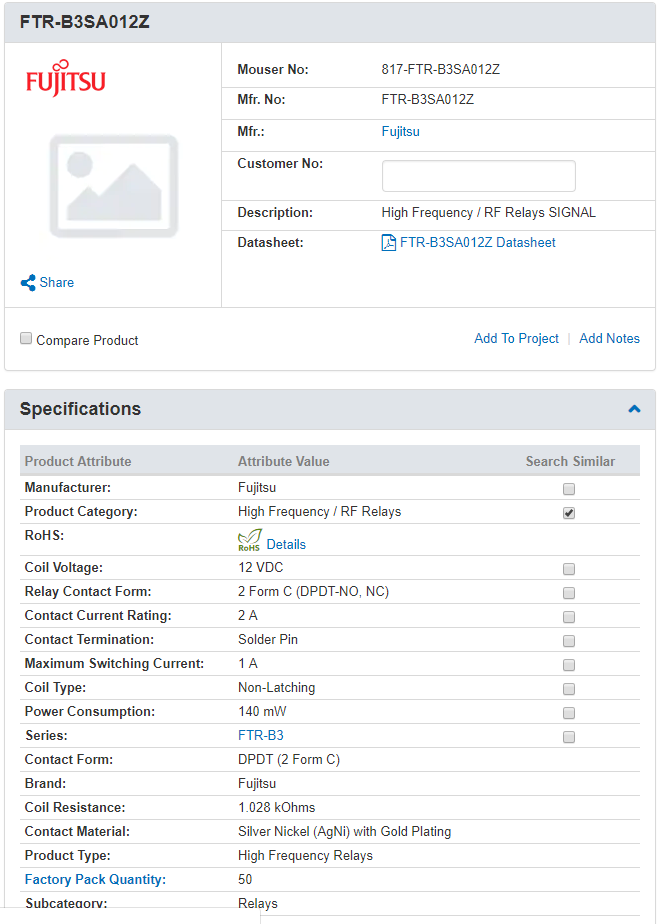Click the Non-Latching value
This screenshot has width=658, height=924.
point(277,688)
